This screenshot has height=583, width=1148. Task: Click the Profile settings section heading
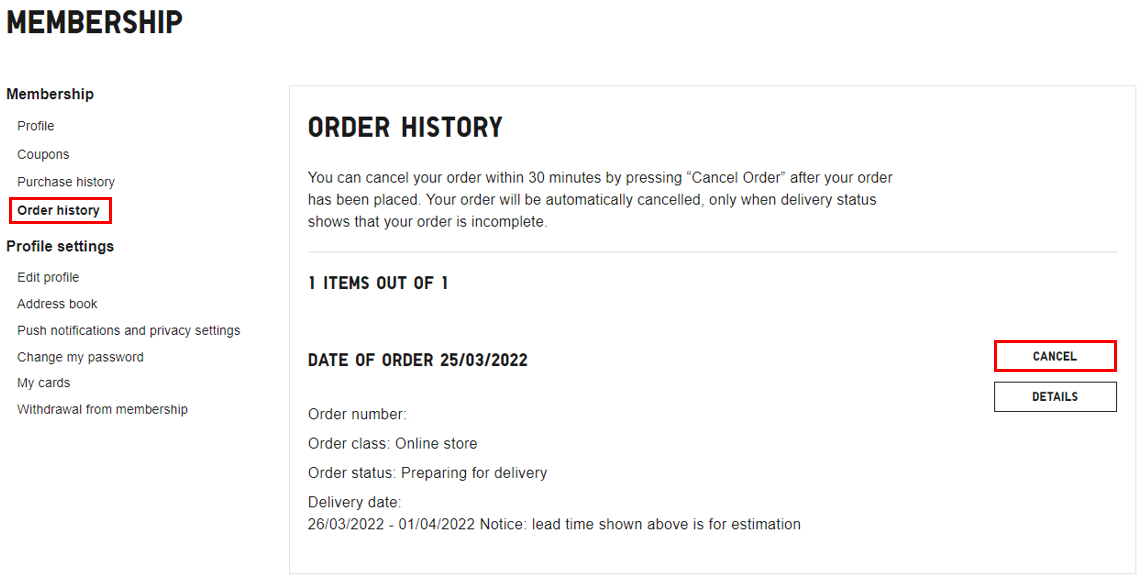coord(60,246)
